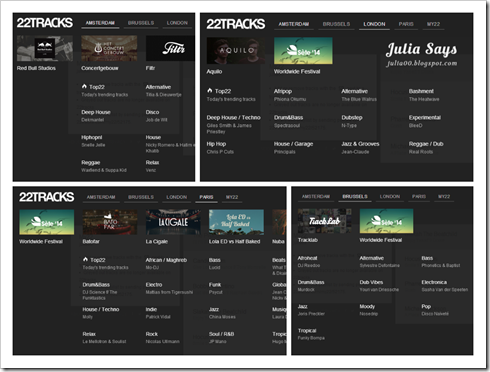Open the Lola ED vs Half Baked thumbnail
The width and height of the screenshot is (490, 372).
(236, 222)
